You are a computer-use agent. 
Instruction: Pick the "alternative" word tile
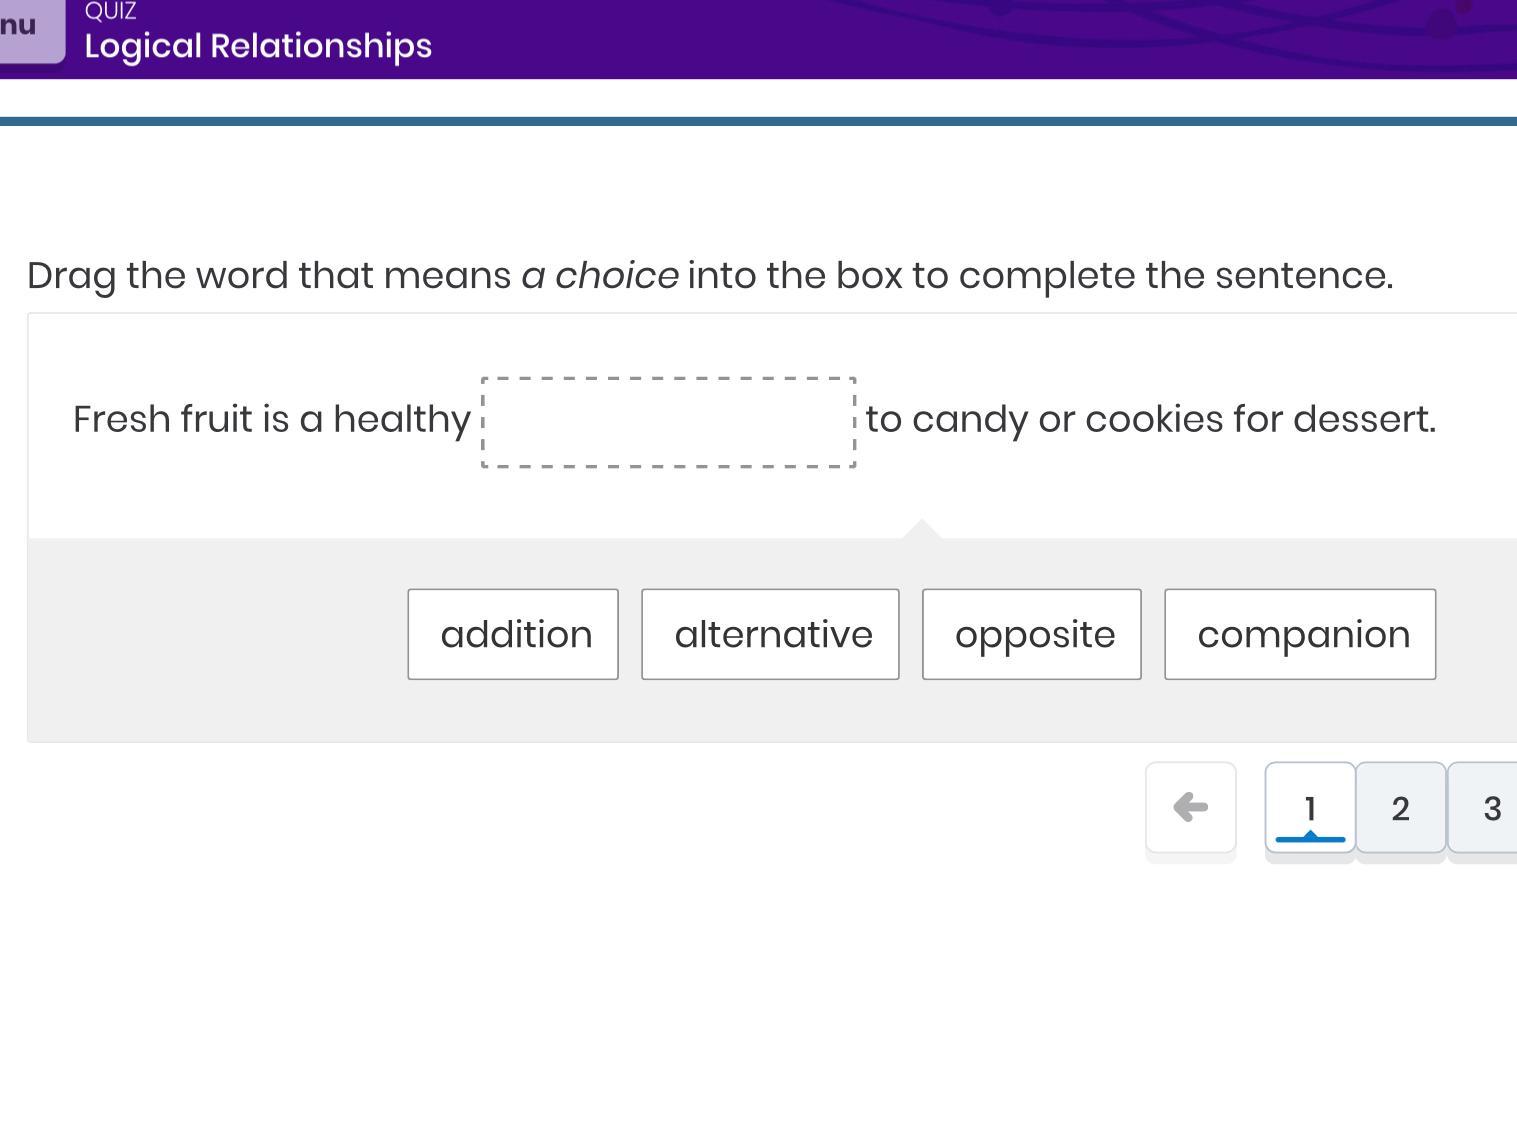770,634
